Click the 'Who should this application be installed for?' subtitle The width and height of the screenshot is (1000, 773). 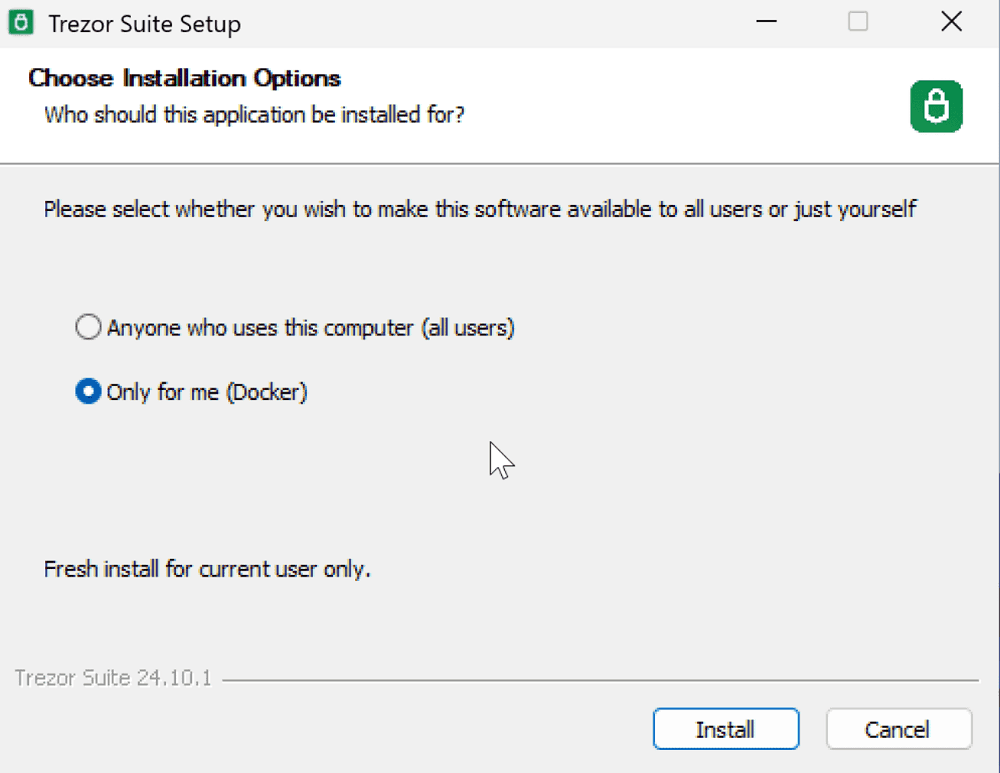254,115
